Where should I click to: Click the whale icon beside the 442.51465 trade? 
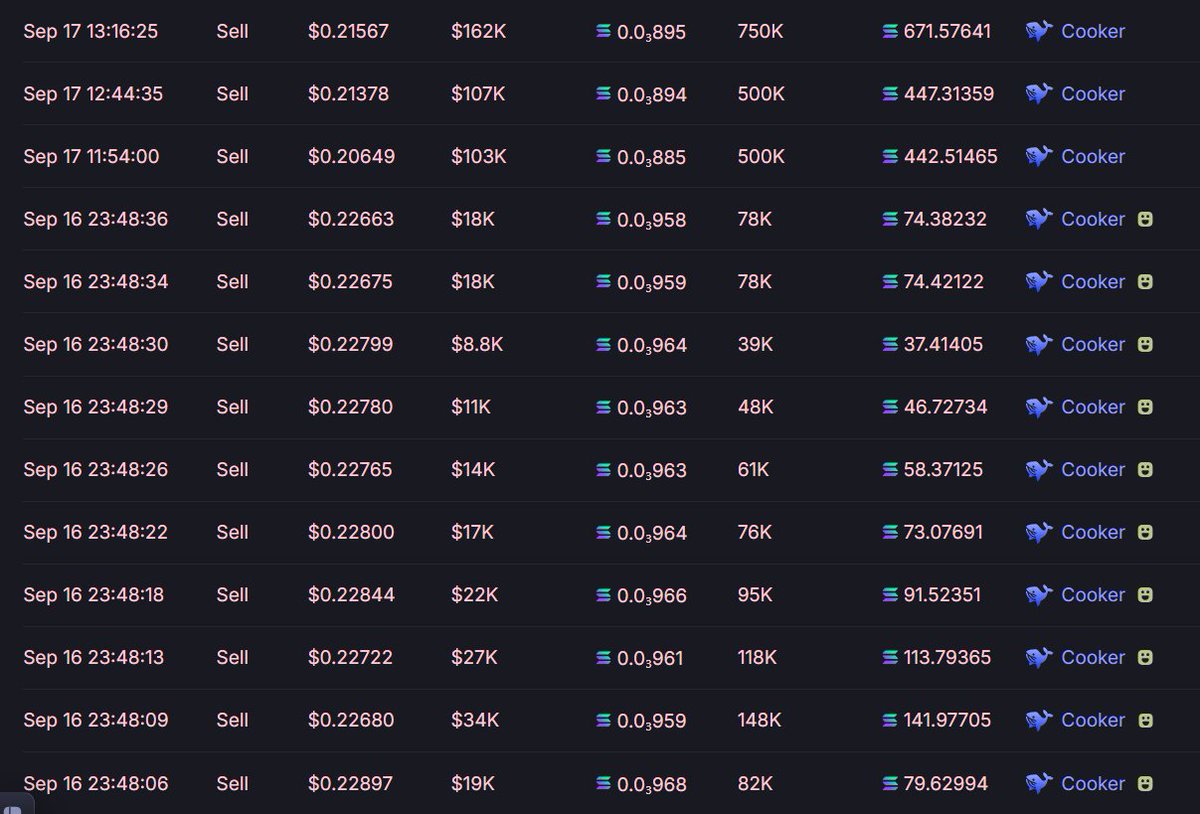[x=1039, y=157]
